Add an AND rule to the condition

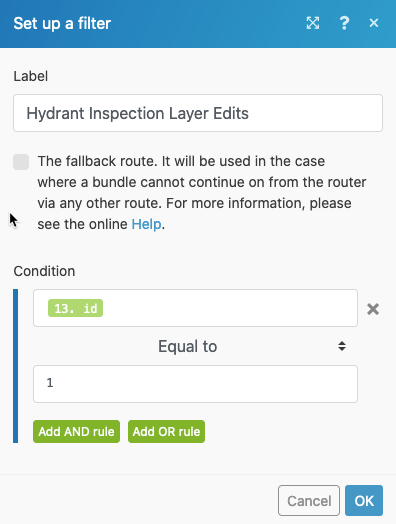[x=76, y=431]
